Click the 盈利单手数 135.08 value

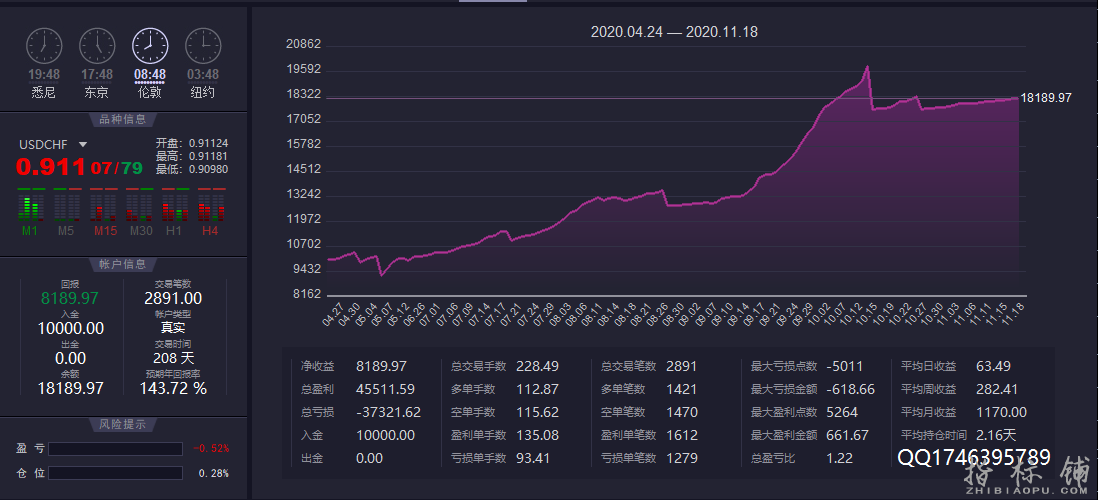(537, 435)
